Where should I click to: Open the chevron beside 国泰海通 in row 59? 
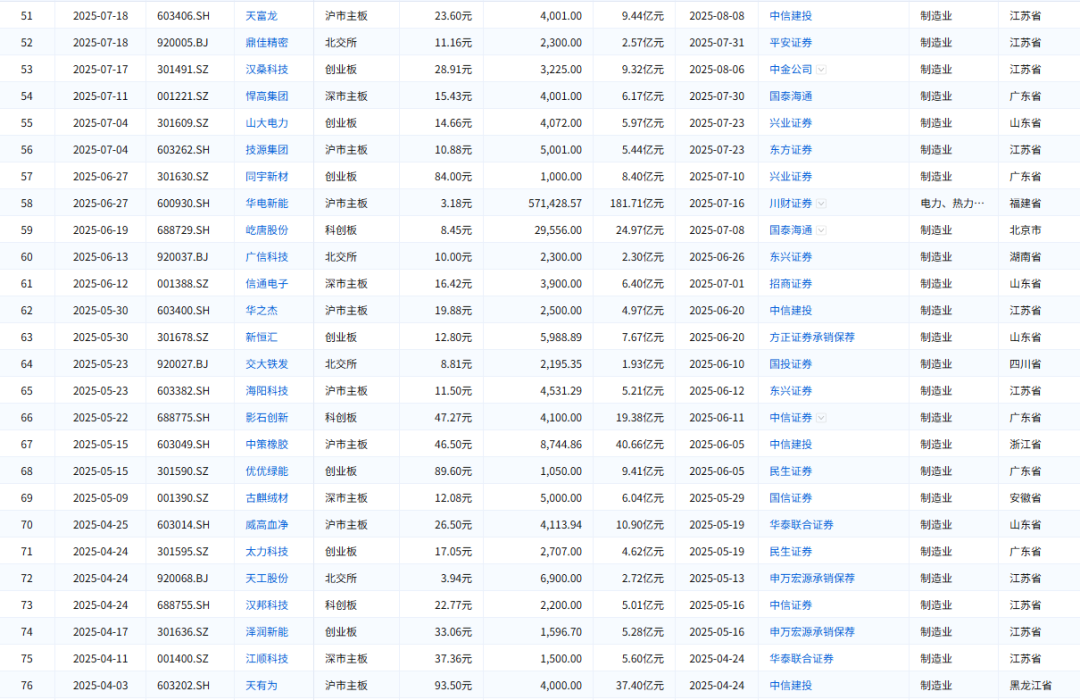[821, 230]
